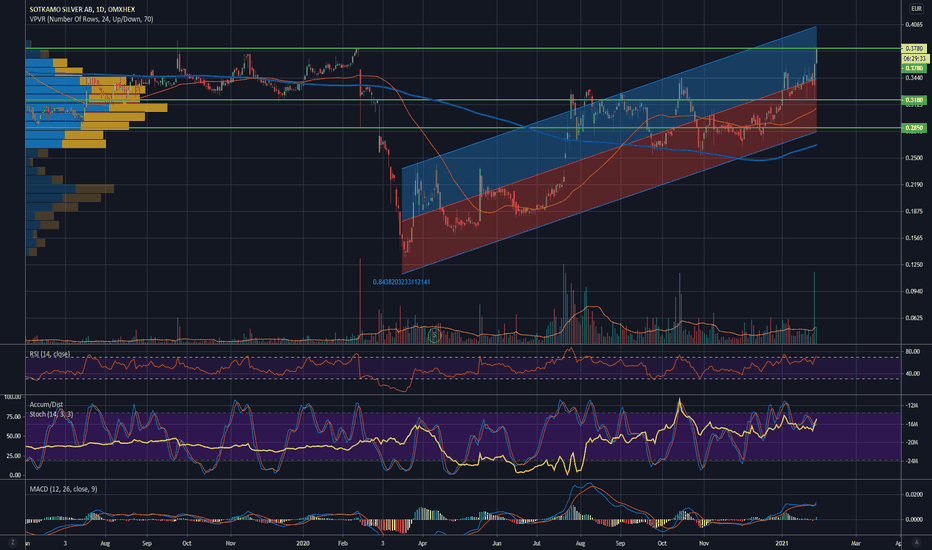The width and height of the screenshot is (932, 550).
Task: Toggle the auto-scale button in the corner
Action: (x=916, y=543)
